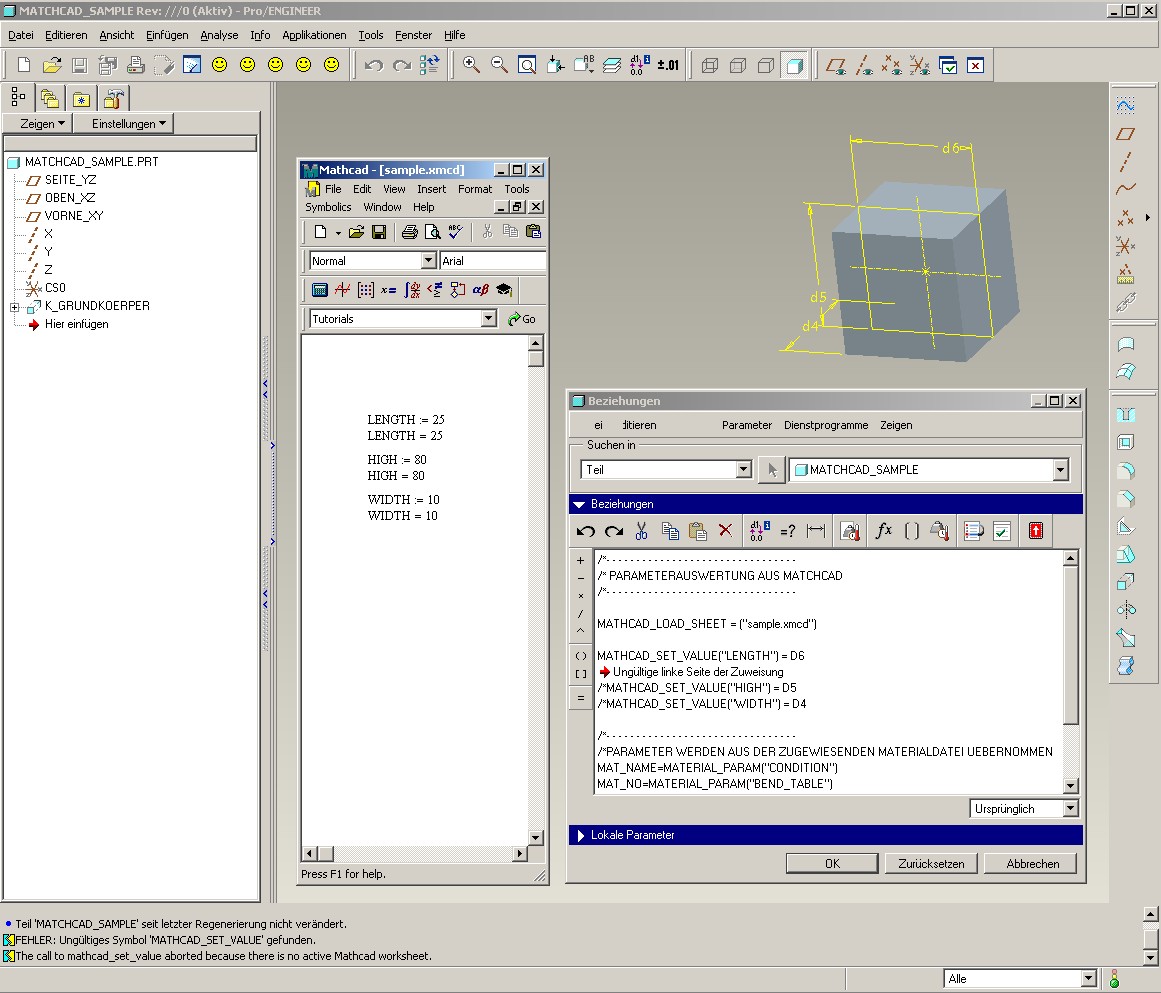Insert the plus operator from side palette

tap(580, 561)
